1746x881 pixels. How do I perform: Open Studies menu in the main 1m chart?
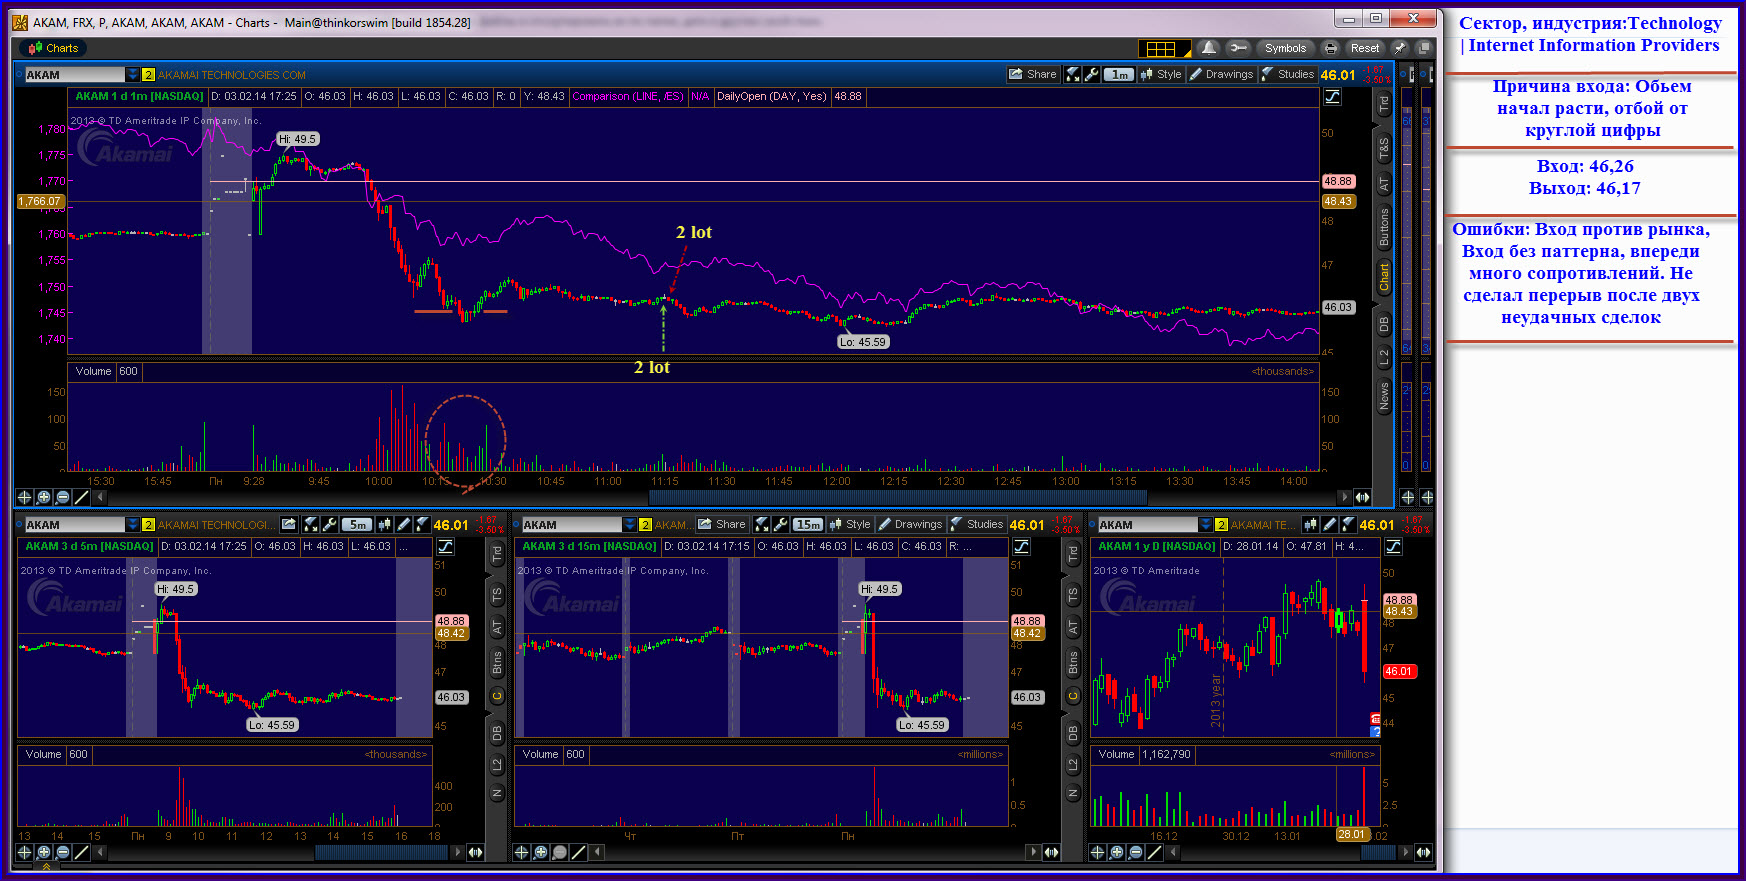click(1288, 74)
